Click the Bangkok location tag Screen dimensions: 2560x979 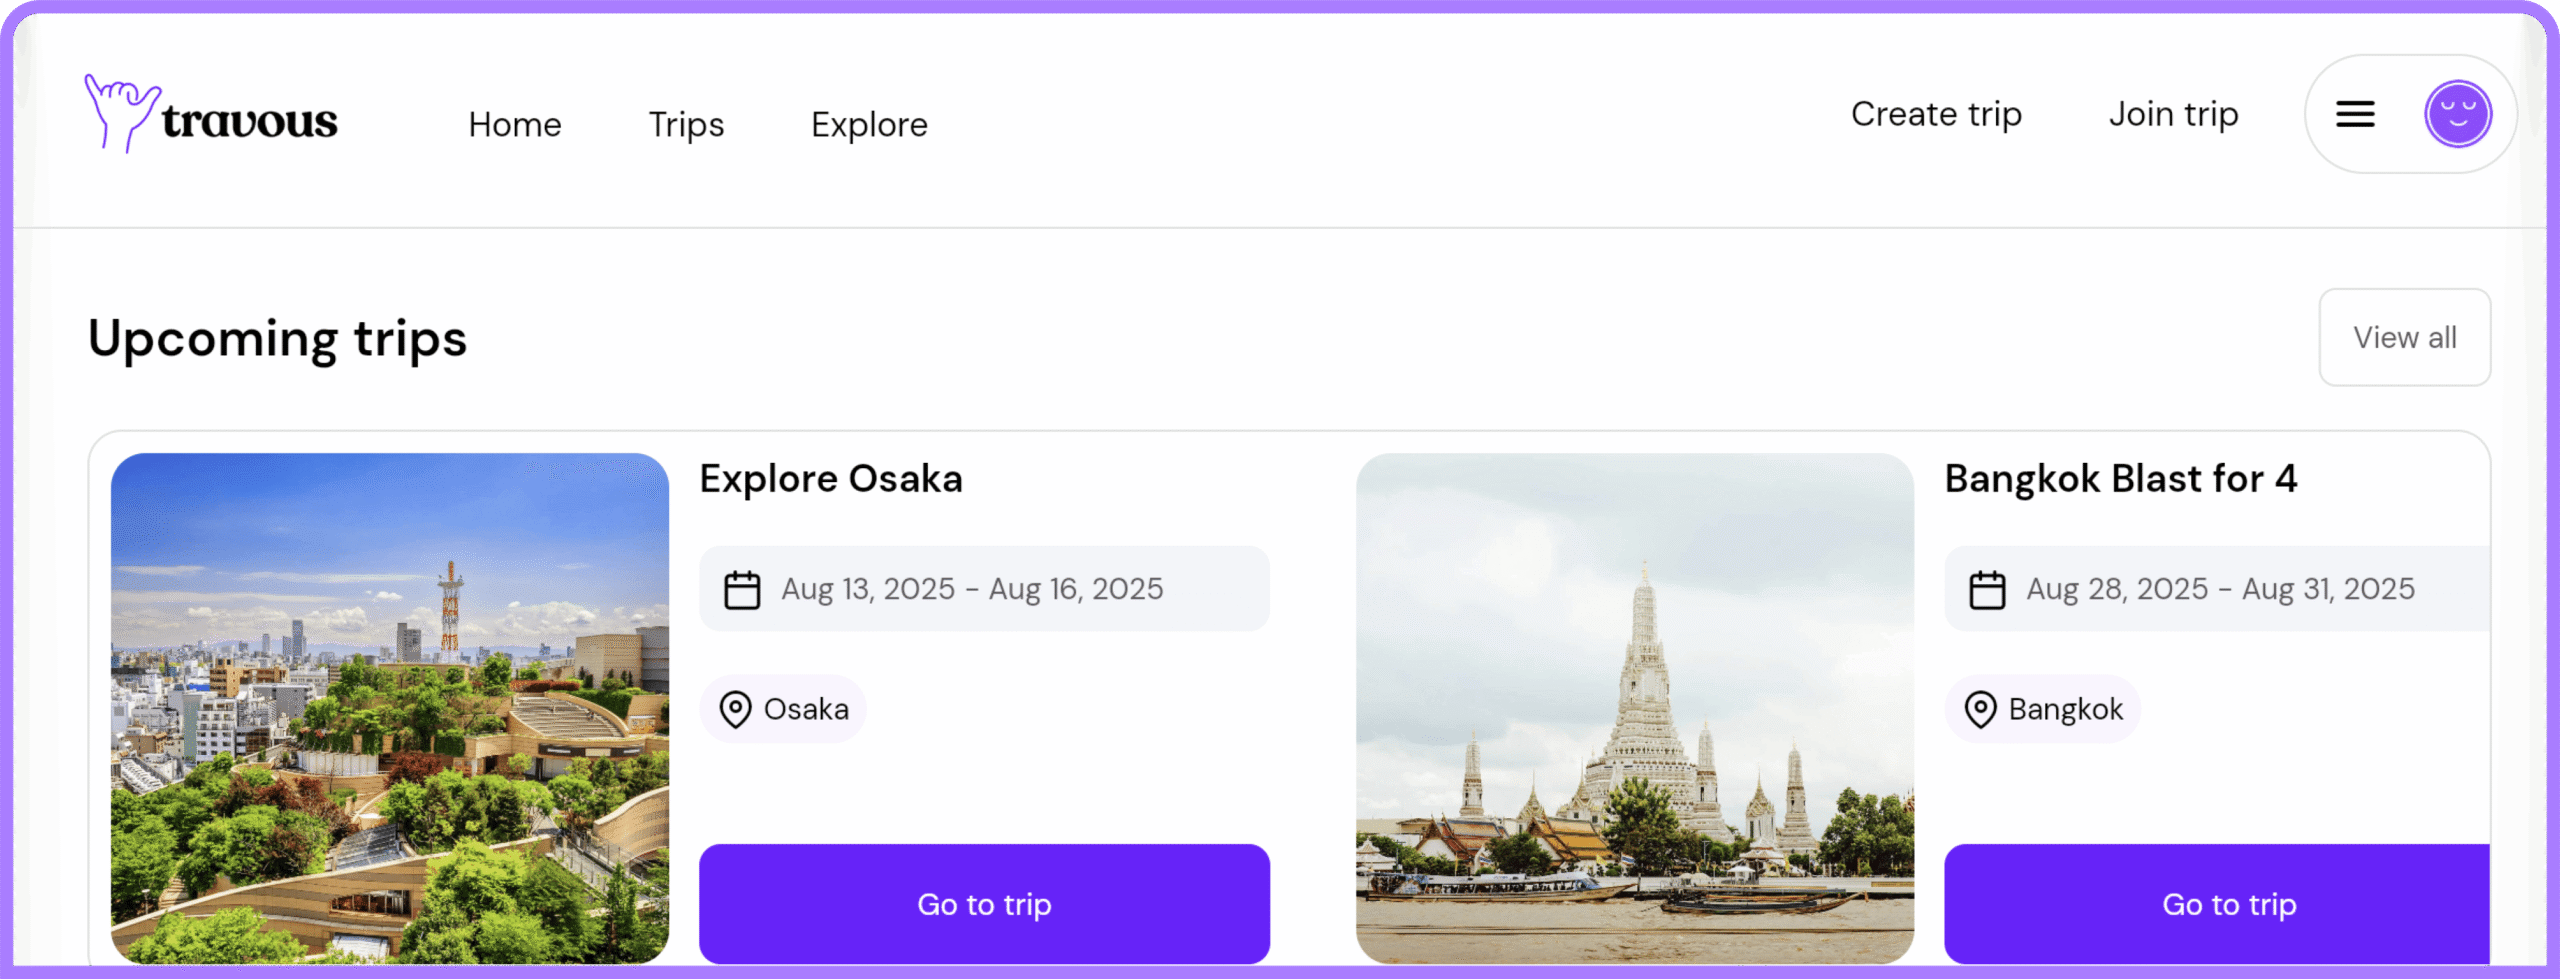[x=2042, y=709]
